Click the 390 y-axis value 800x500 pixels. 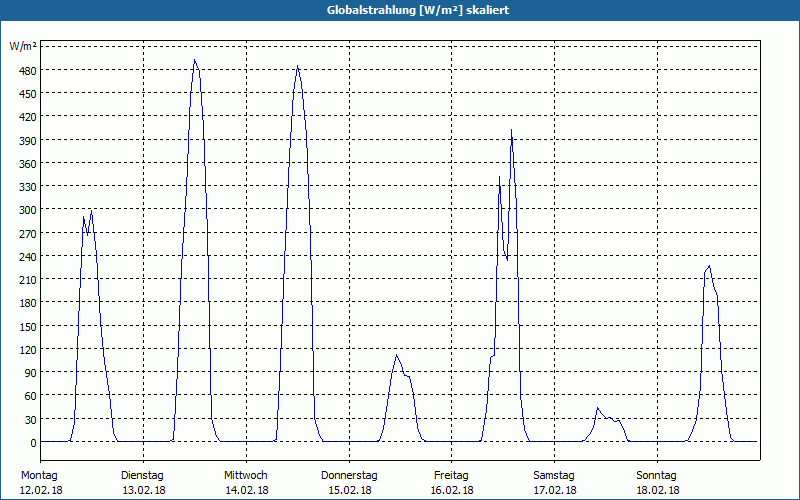[27, 141]
